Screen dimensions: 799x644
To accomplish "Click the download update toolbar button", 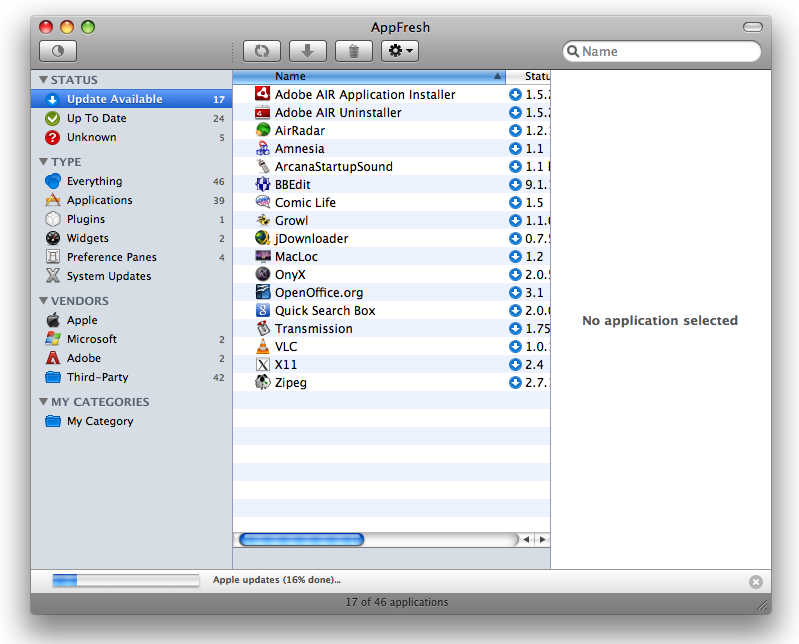I will pyautogui.click(x=307, y=51).
